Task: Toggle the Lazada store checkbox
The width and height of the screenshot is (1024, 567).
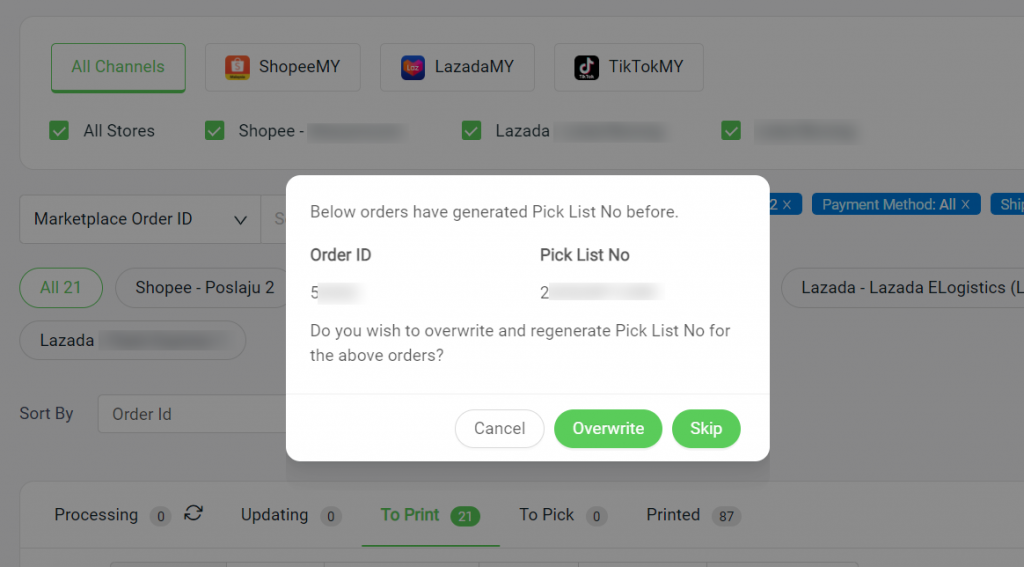Action: pos(472,131)
